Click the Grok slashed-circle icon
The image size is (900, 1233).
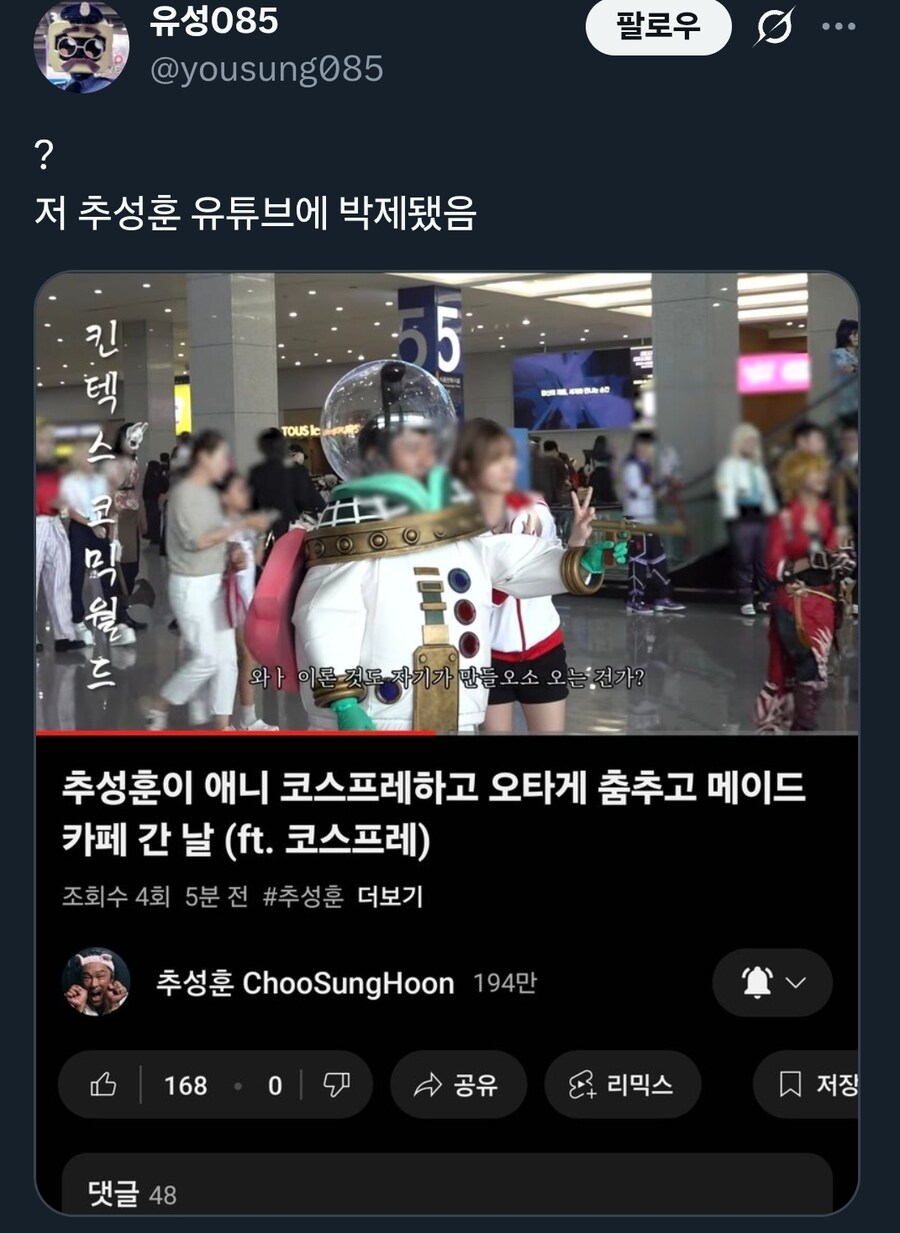[774, 28]
